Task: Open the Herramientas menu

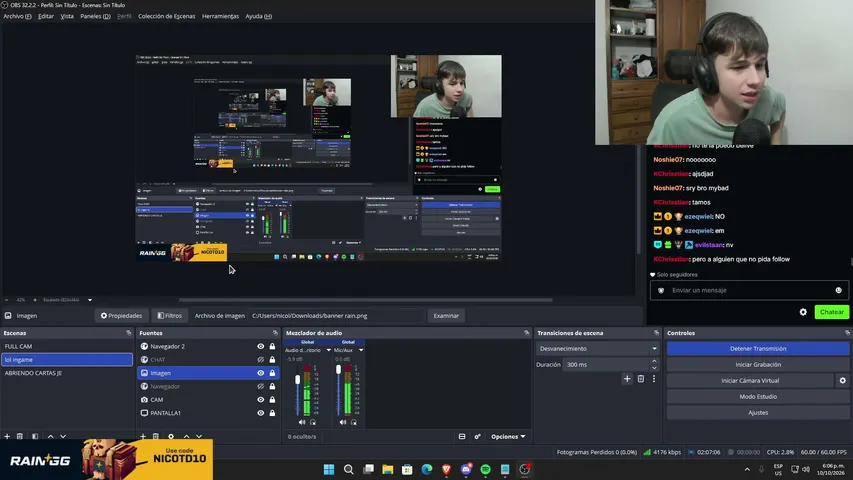Action: coord(220,16)
